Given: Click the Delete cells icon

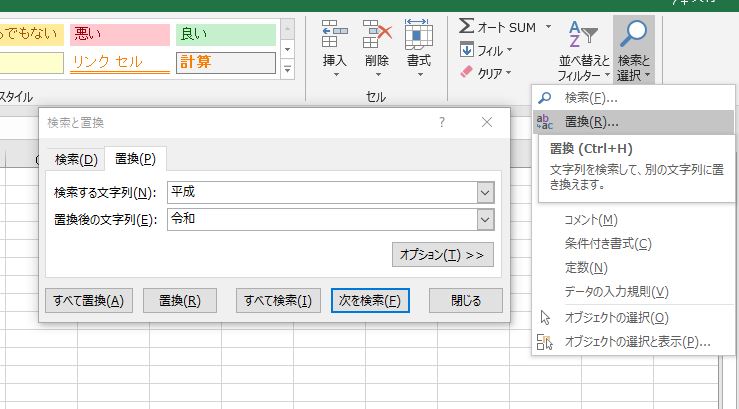Looking at the screenshot, I should coord(377,33).
